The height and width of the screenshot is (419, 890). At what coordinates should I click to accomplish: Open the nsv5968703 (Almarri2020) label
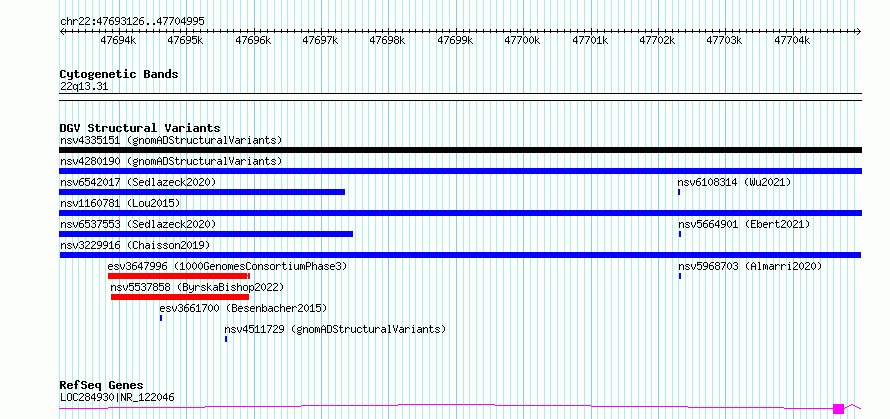click(x=750, y=266)
